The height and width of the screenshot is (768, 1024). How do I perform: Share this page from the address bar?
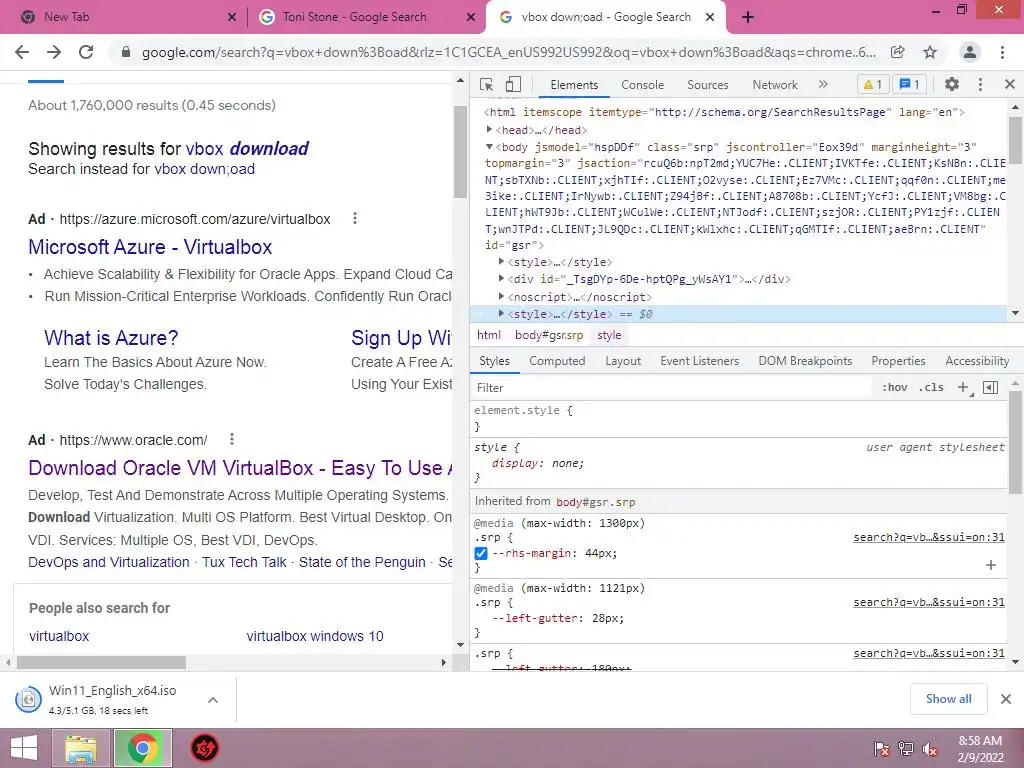[898, 52]
